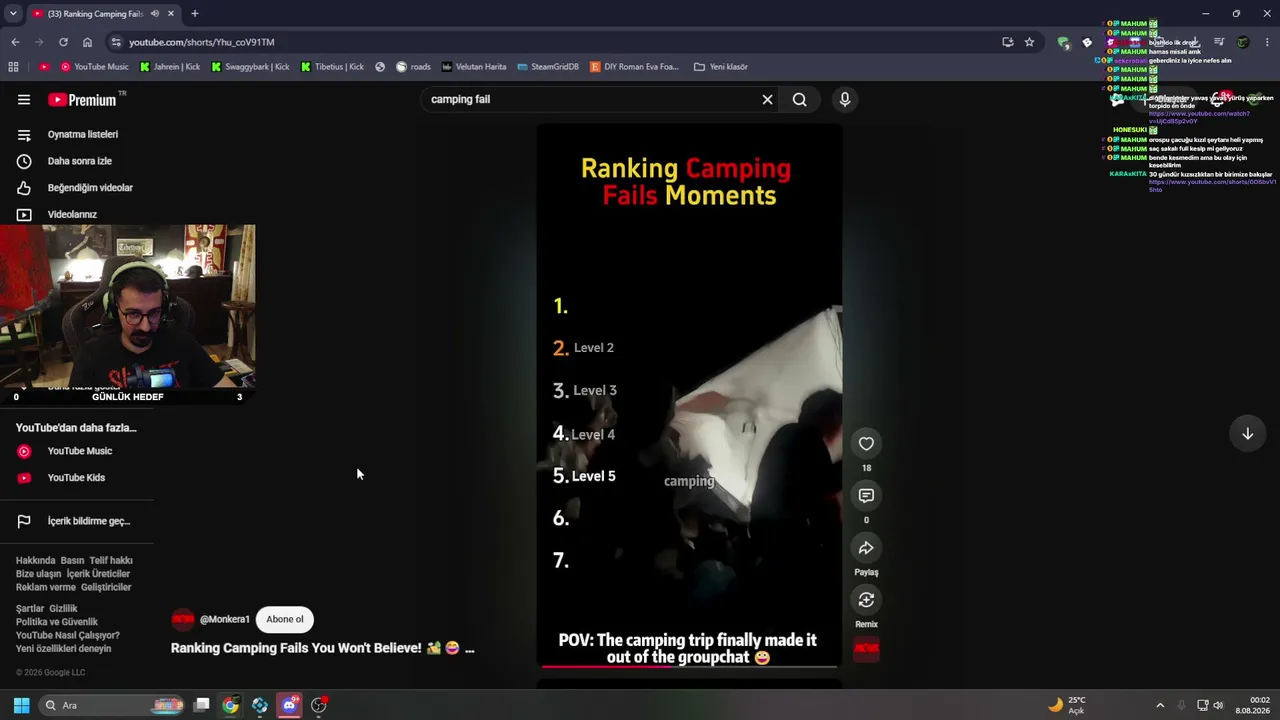This screenshot has width=1280, height=720.
Task: Open the Chrome three-dot menu
Action: [1268, 42]
